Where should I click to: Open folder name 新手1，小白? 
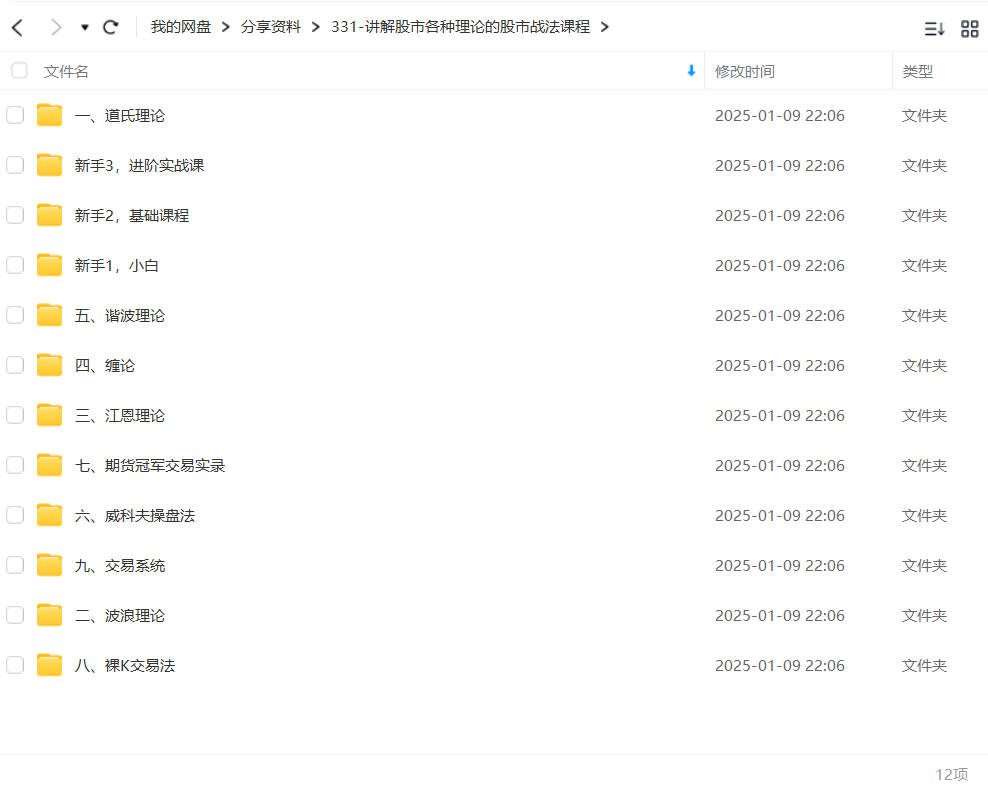(117, 265)
